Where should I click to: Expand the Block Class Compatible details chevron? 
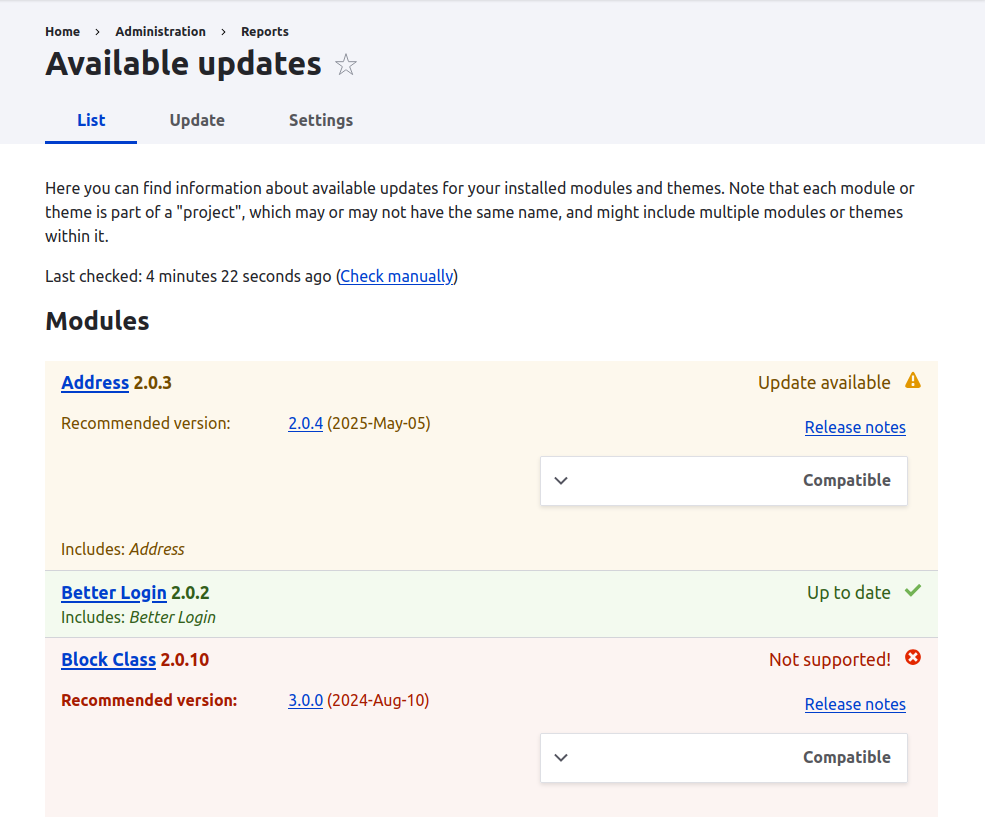561,758
